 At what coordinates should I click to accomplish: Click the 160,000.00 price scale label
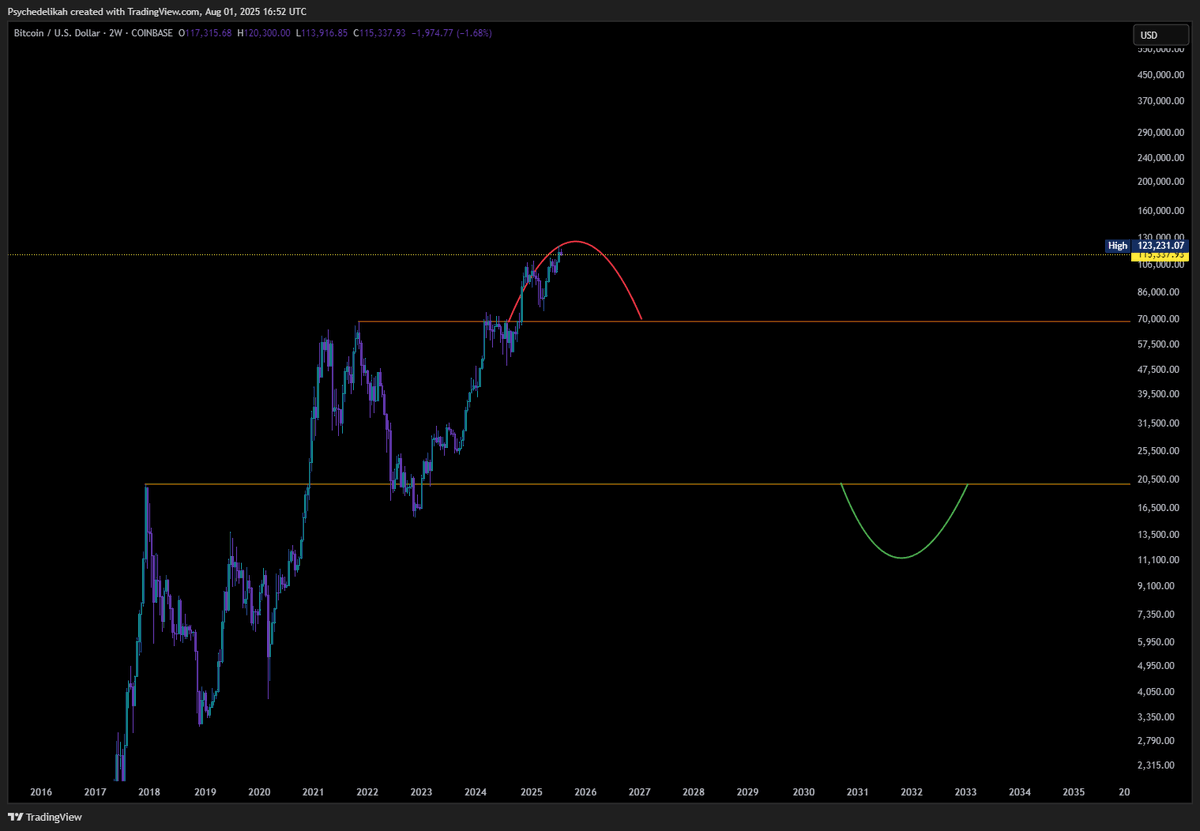(1160, 211)
